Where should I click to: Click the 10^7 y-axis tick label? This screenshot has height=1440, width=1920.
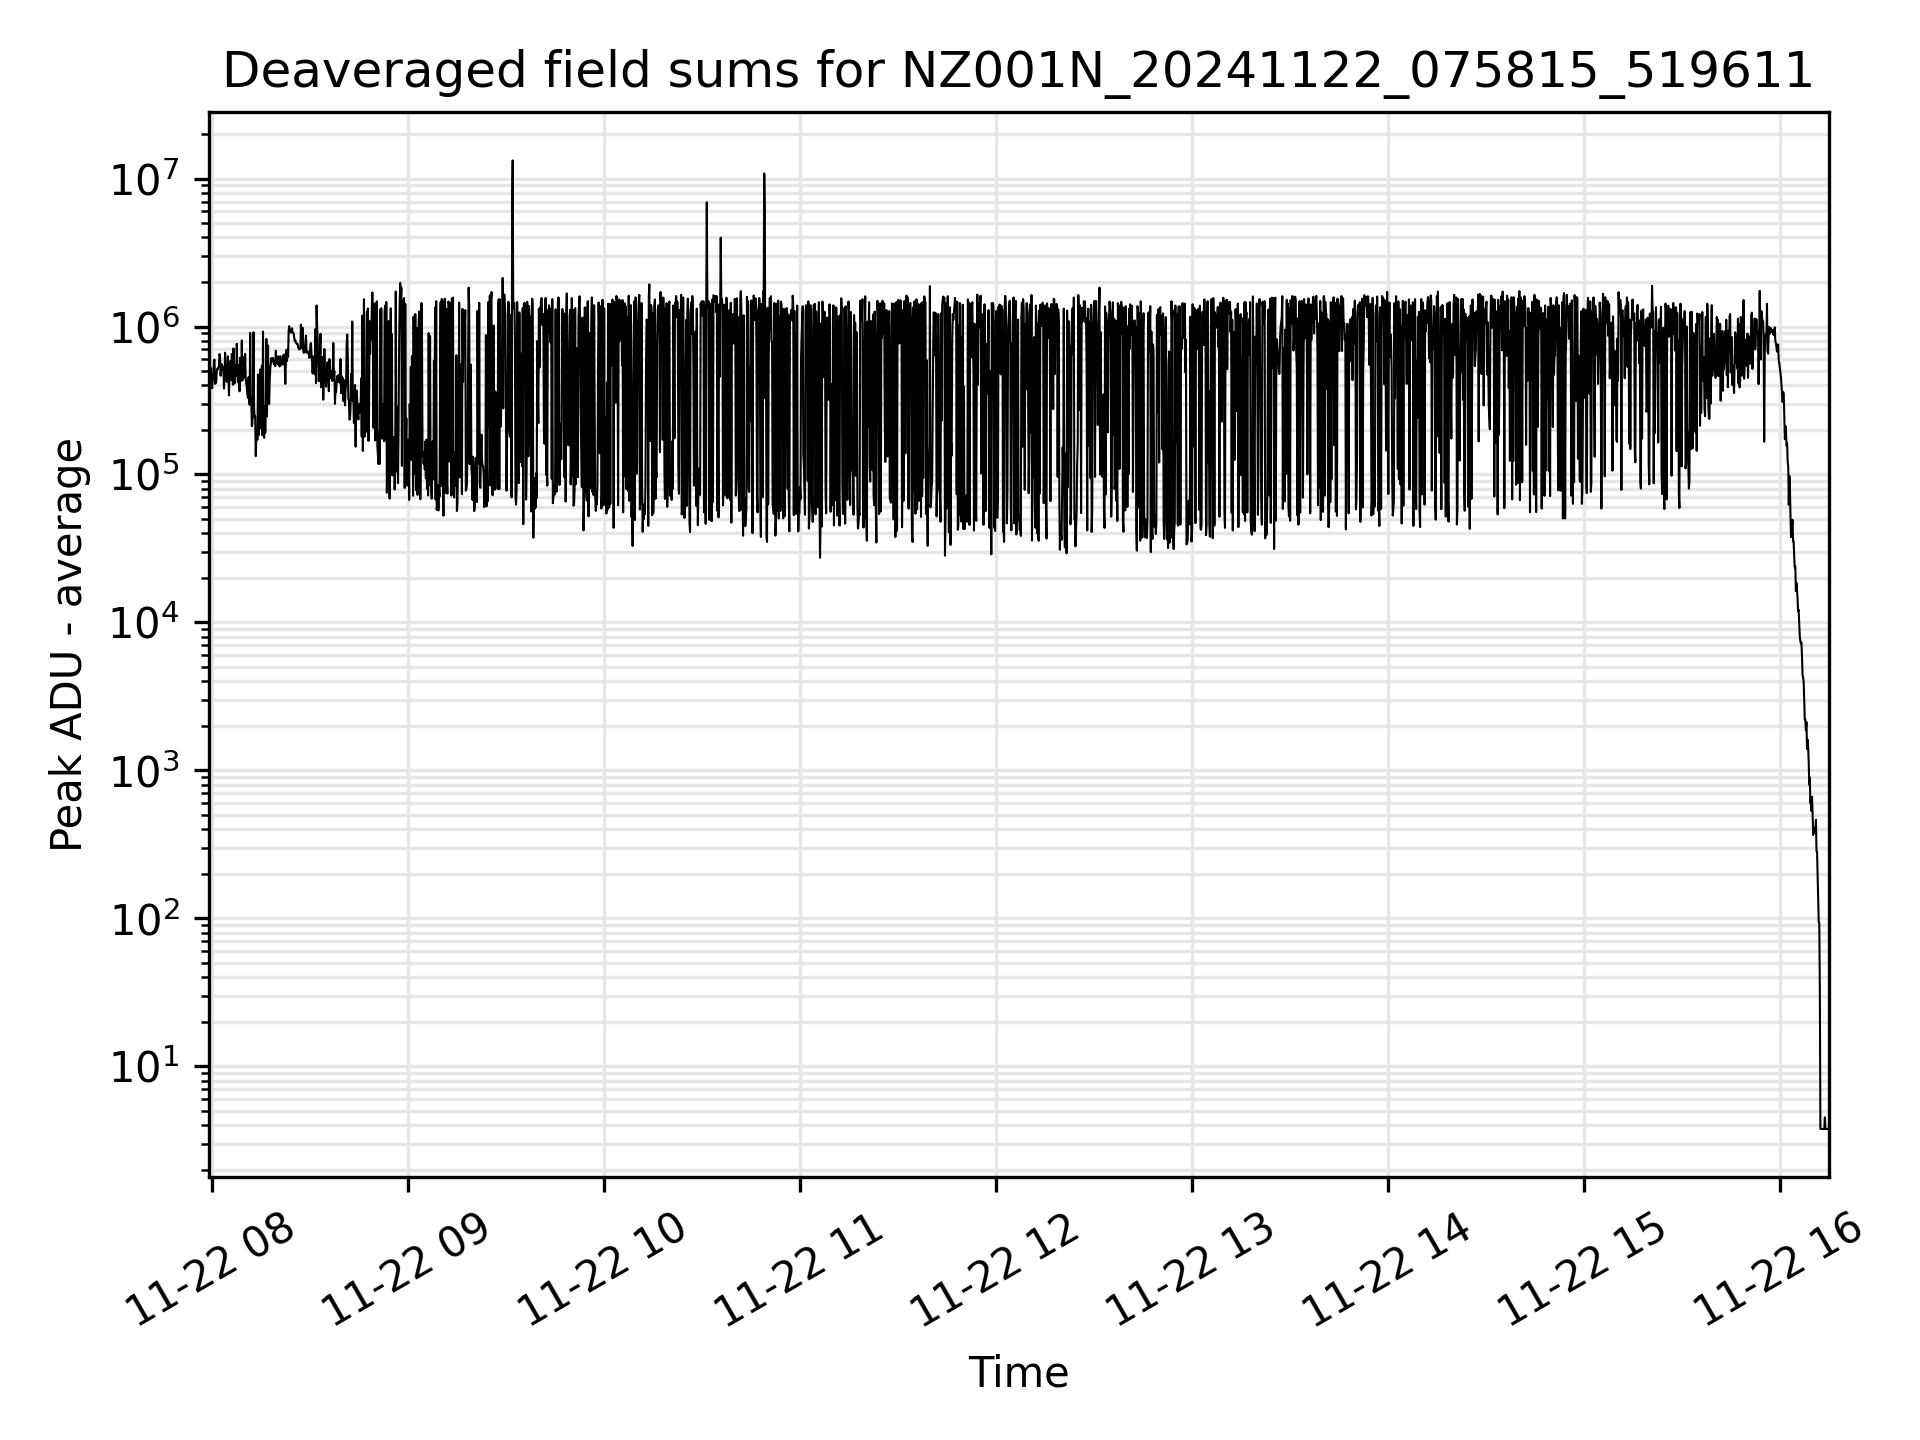[x=146, y=180]
